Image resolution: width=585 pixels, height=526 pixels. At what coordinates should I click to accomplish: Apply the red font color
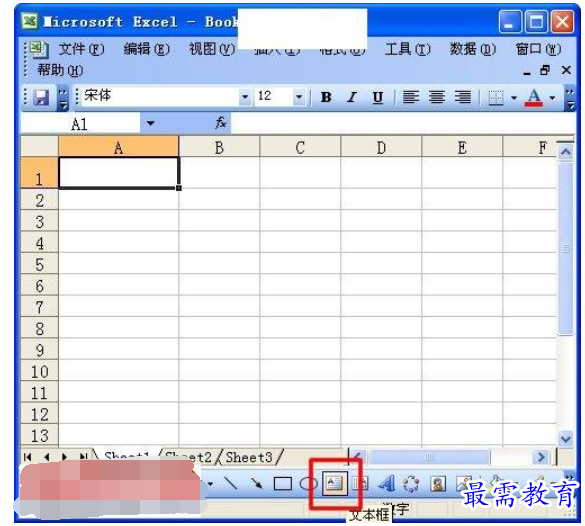tap(534, 98)
